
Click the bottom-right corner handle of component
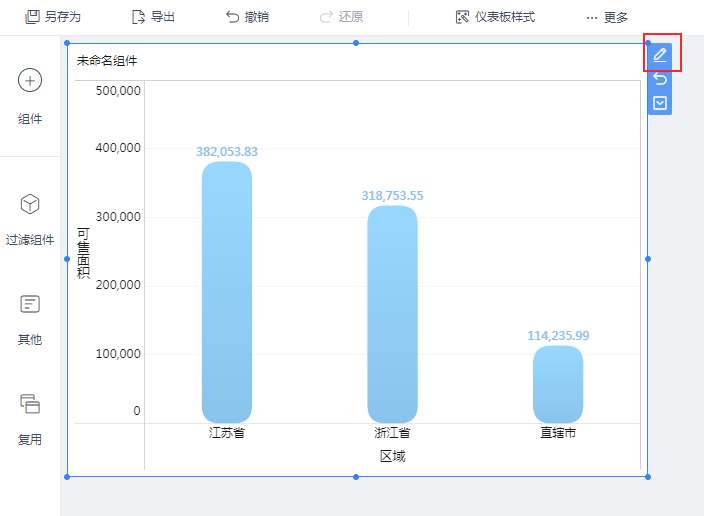pos(648,477)
